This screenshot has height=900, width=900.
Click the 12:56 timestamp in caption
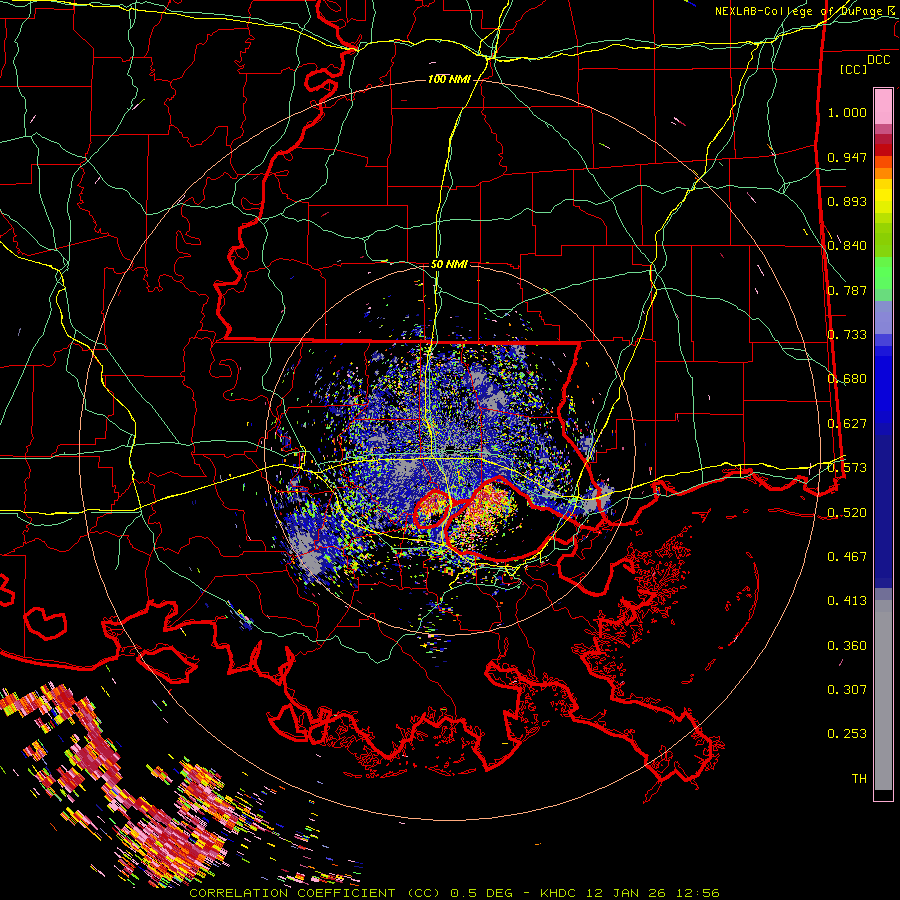coord(697,893)
